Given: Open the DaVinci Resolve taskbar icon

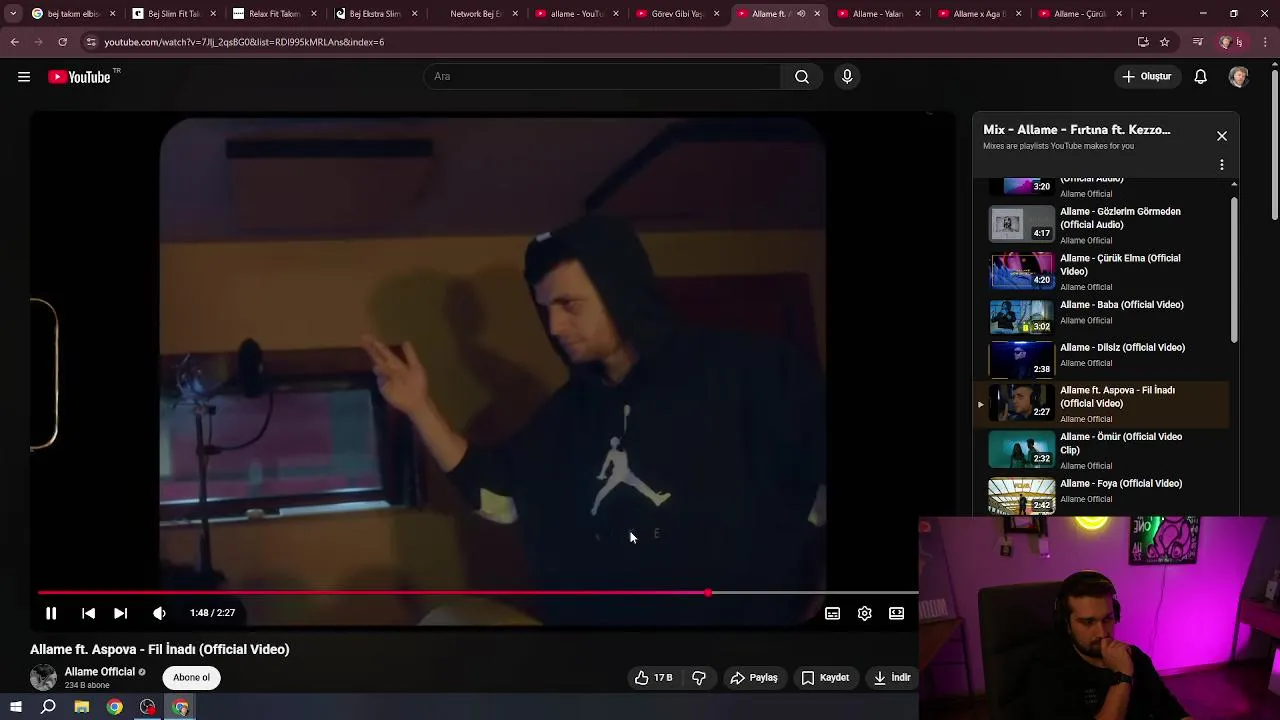Looking at the screenshot, I should [148, 707].
